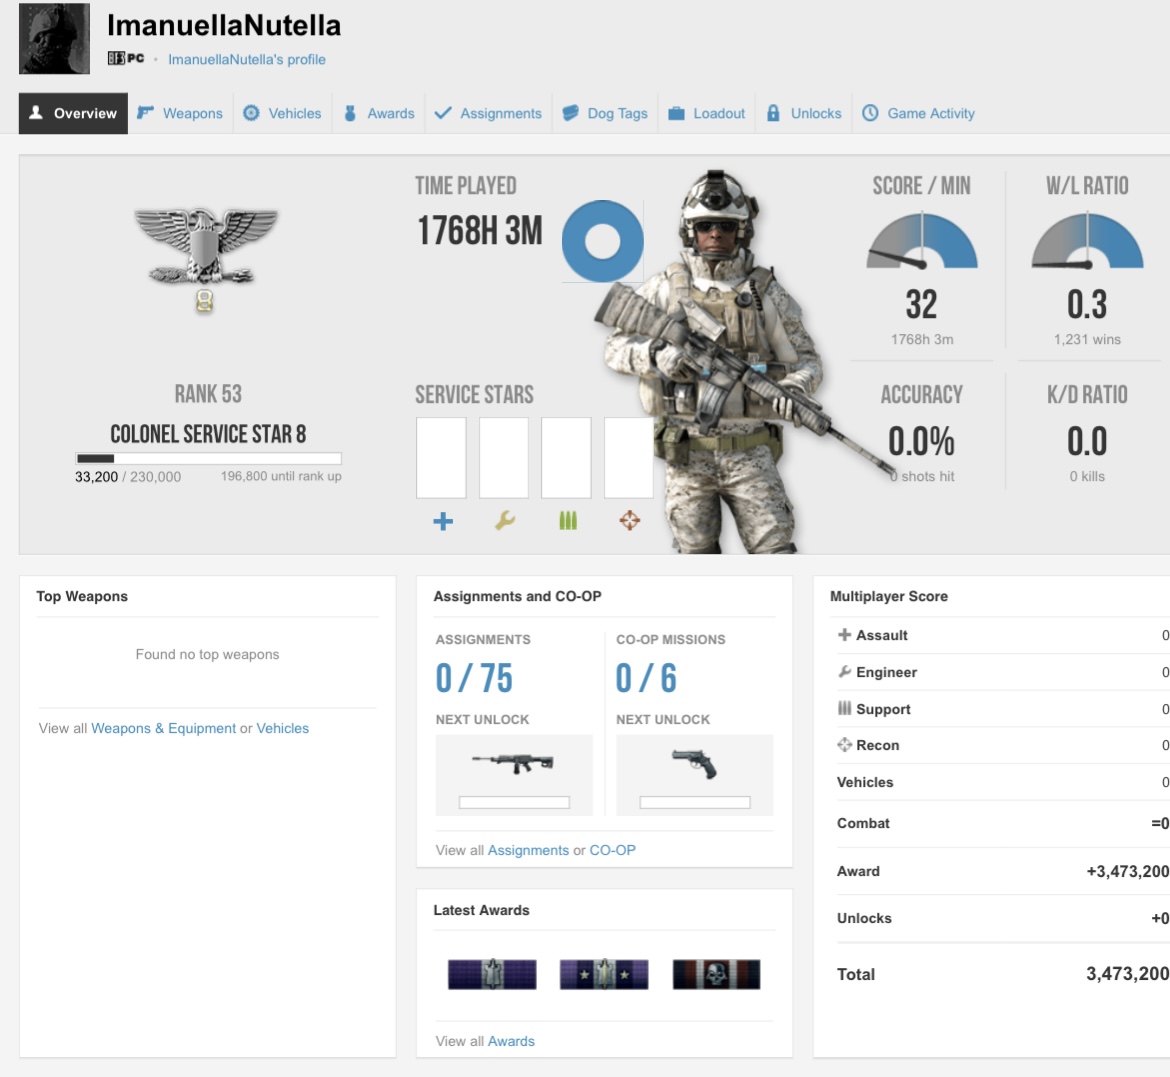
Task: Open the Weapons & Equipment link
Action: [163, 728]
